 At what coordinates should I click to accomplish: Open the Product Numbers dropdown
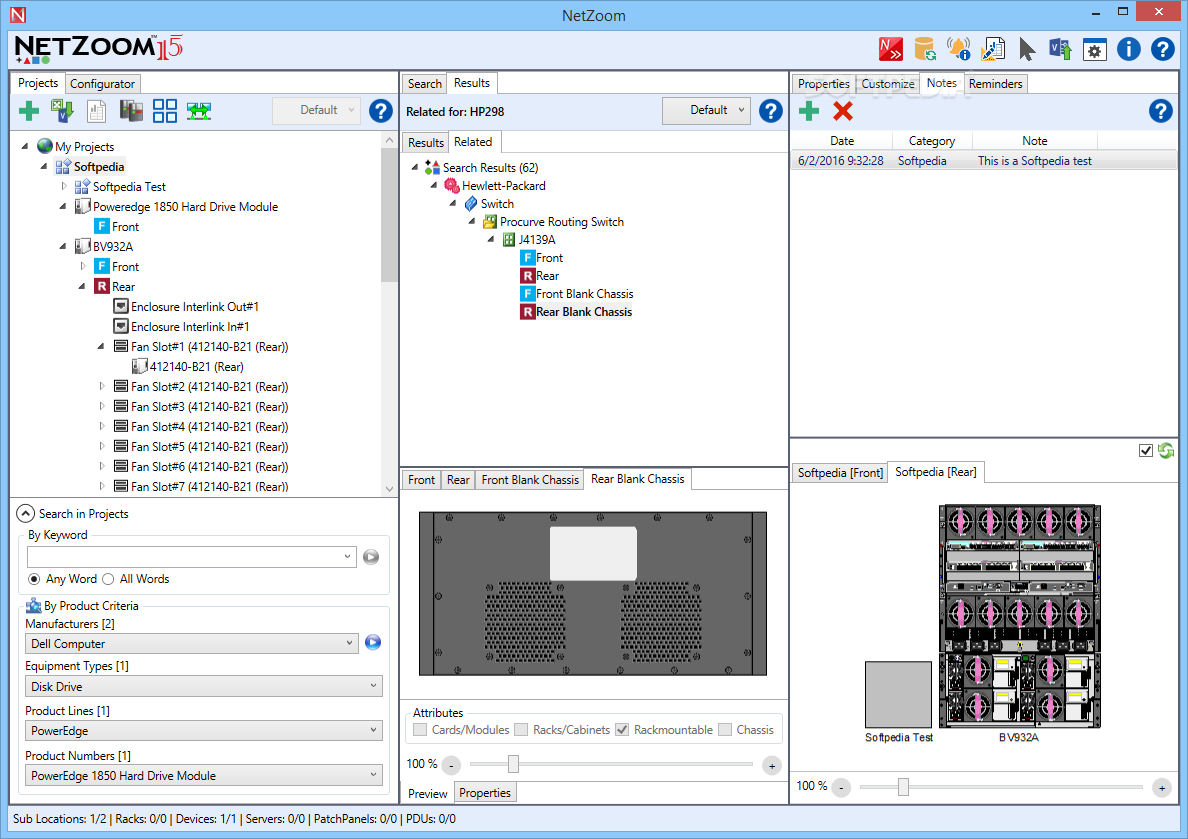(x=204, y=775)
